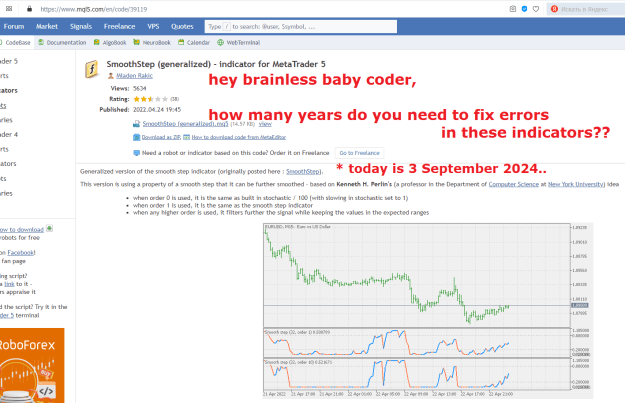Focus the site search field
Viewport: 625px width, 403px height.
pos(301,27)
